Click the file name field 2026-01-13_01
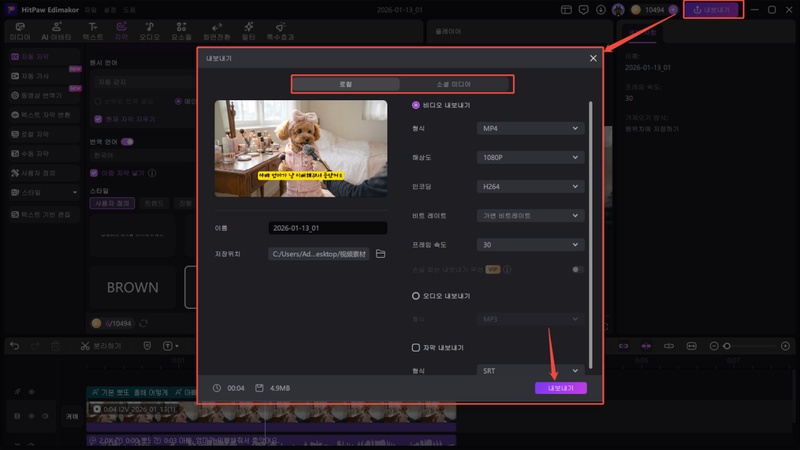800x450 pixels. [x=327, y=228]
